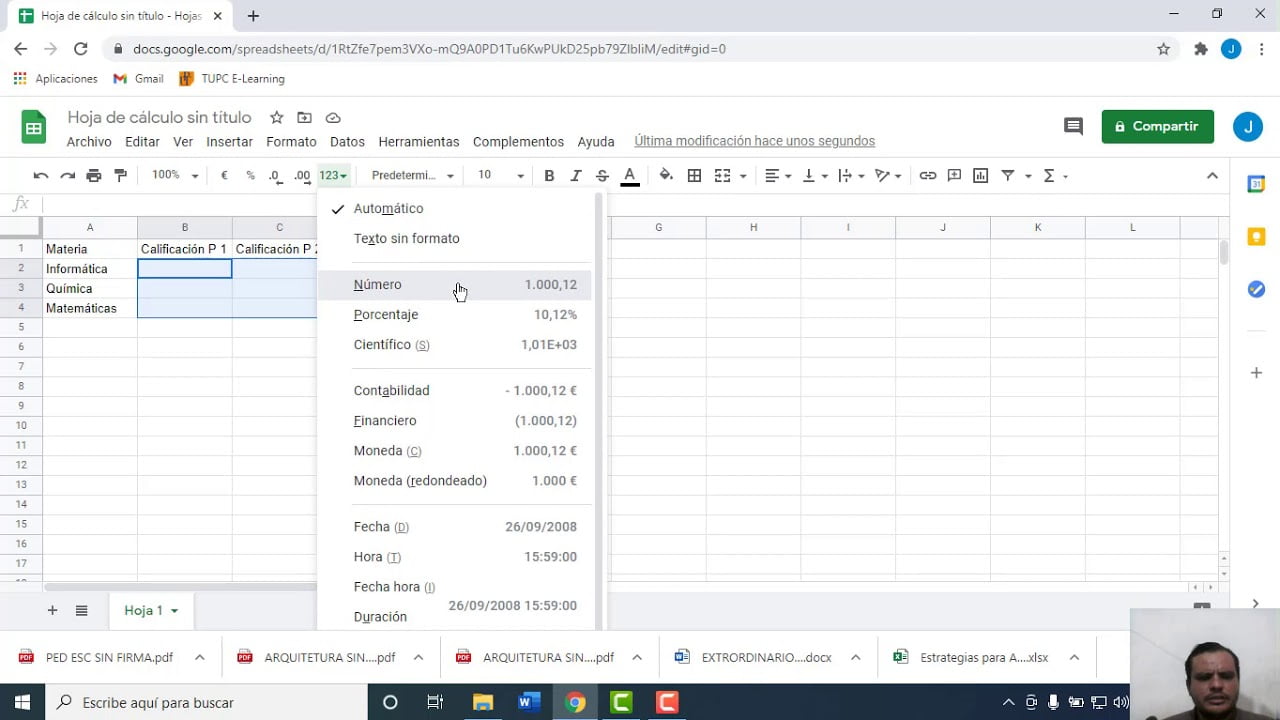This screenshot has width=1280, height=720.
Task: Open Google Calendar side panel
Action: 1256,184
